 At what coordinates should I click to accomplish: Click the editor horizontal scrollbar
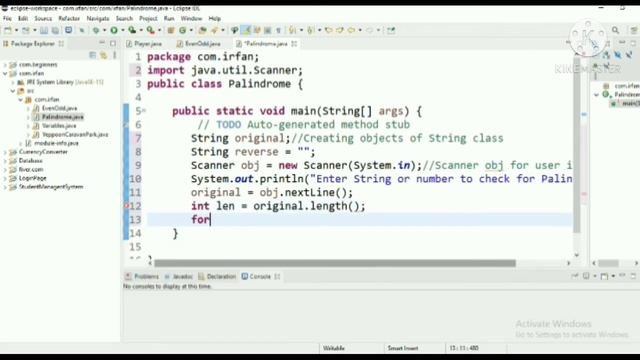click(335, 263)
